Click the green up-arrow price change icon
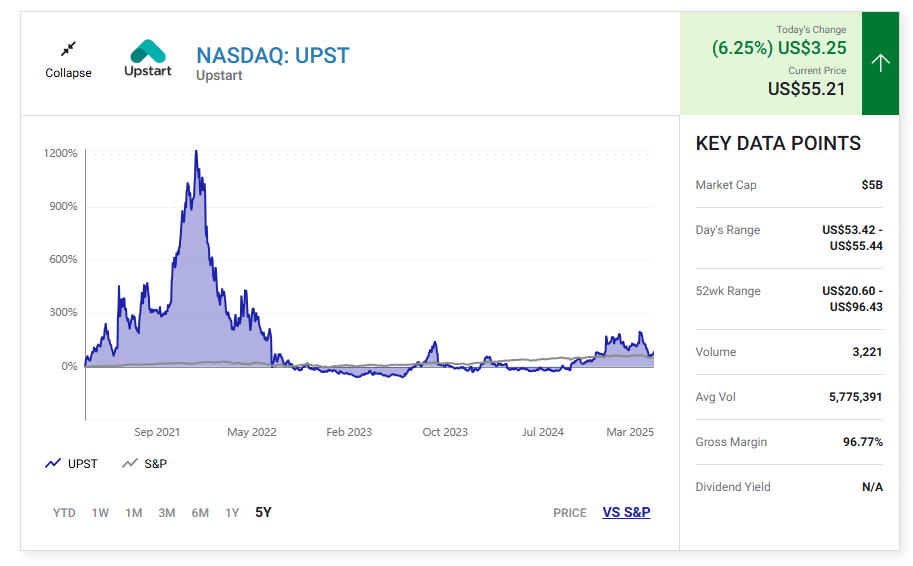The image size is (913, 566). coord(880,63)
